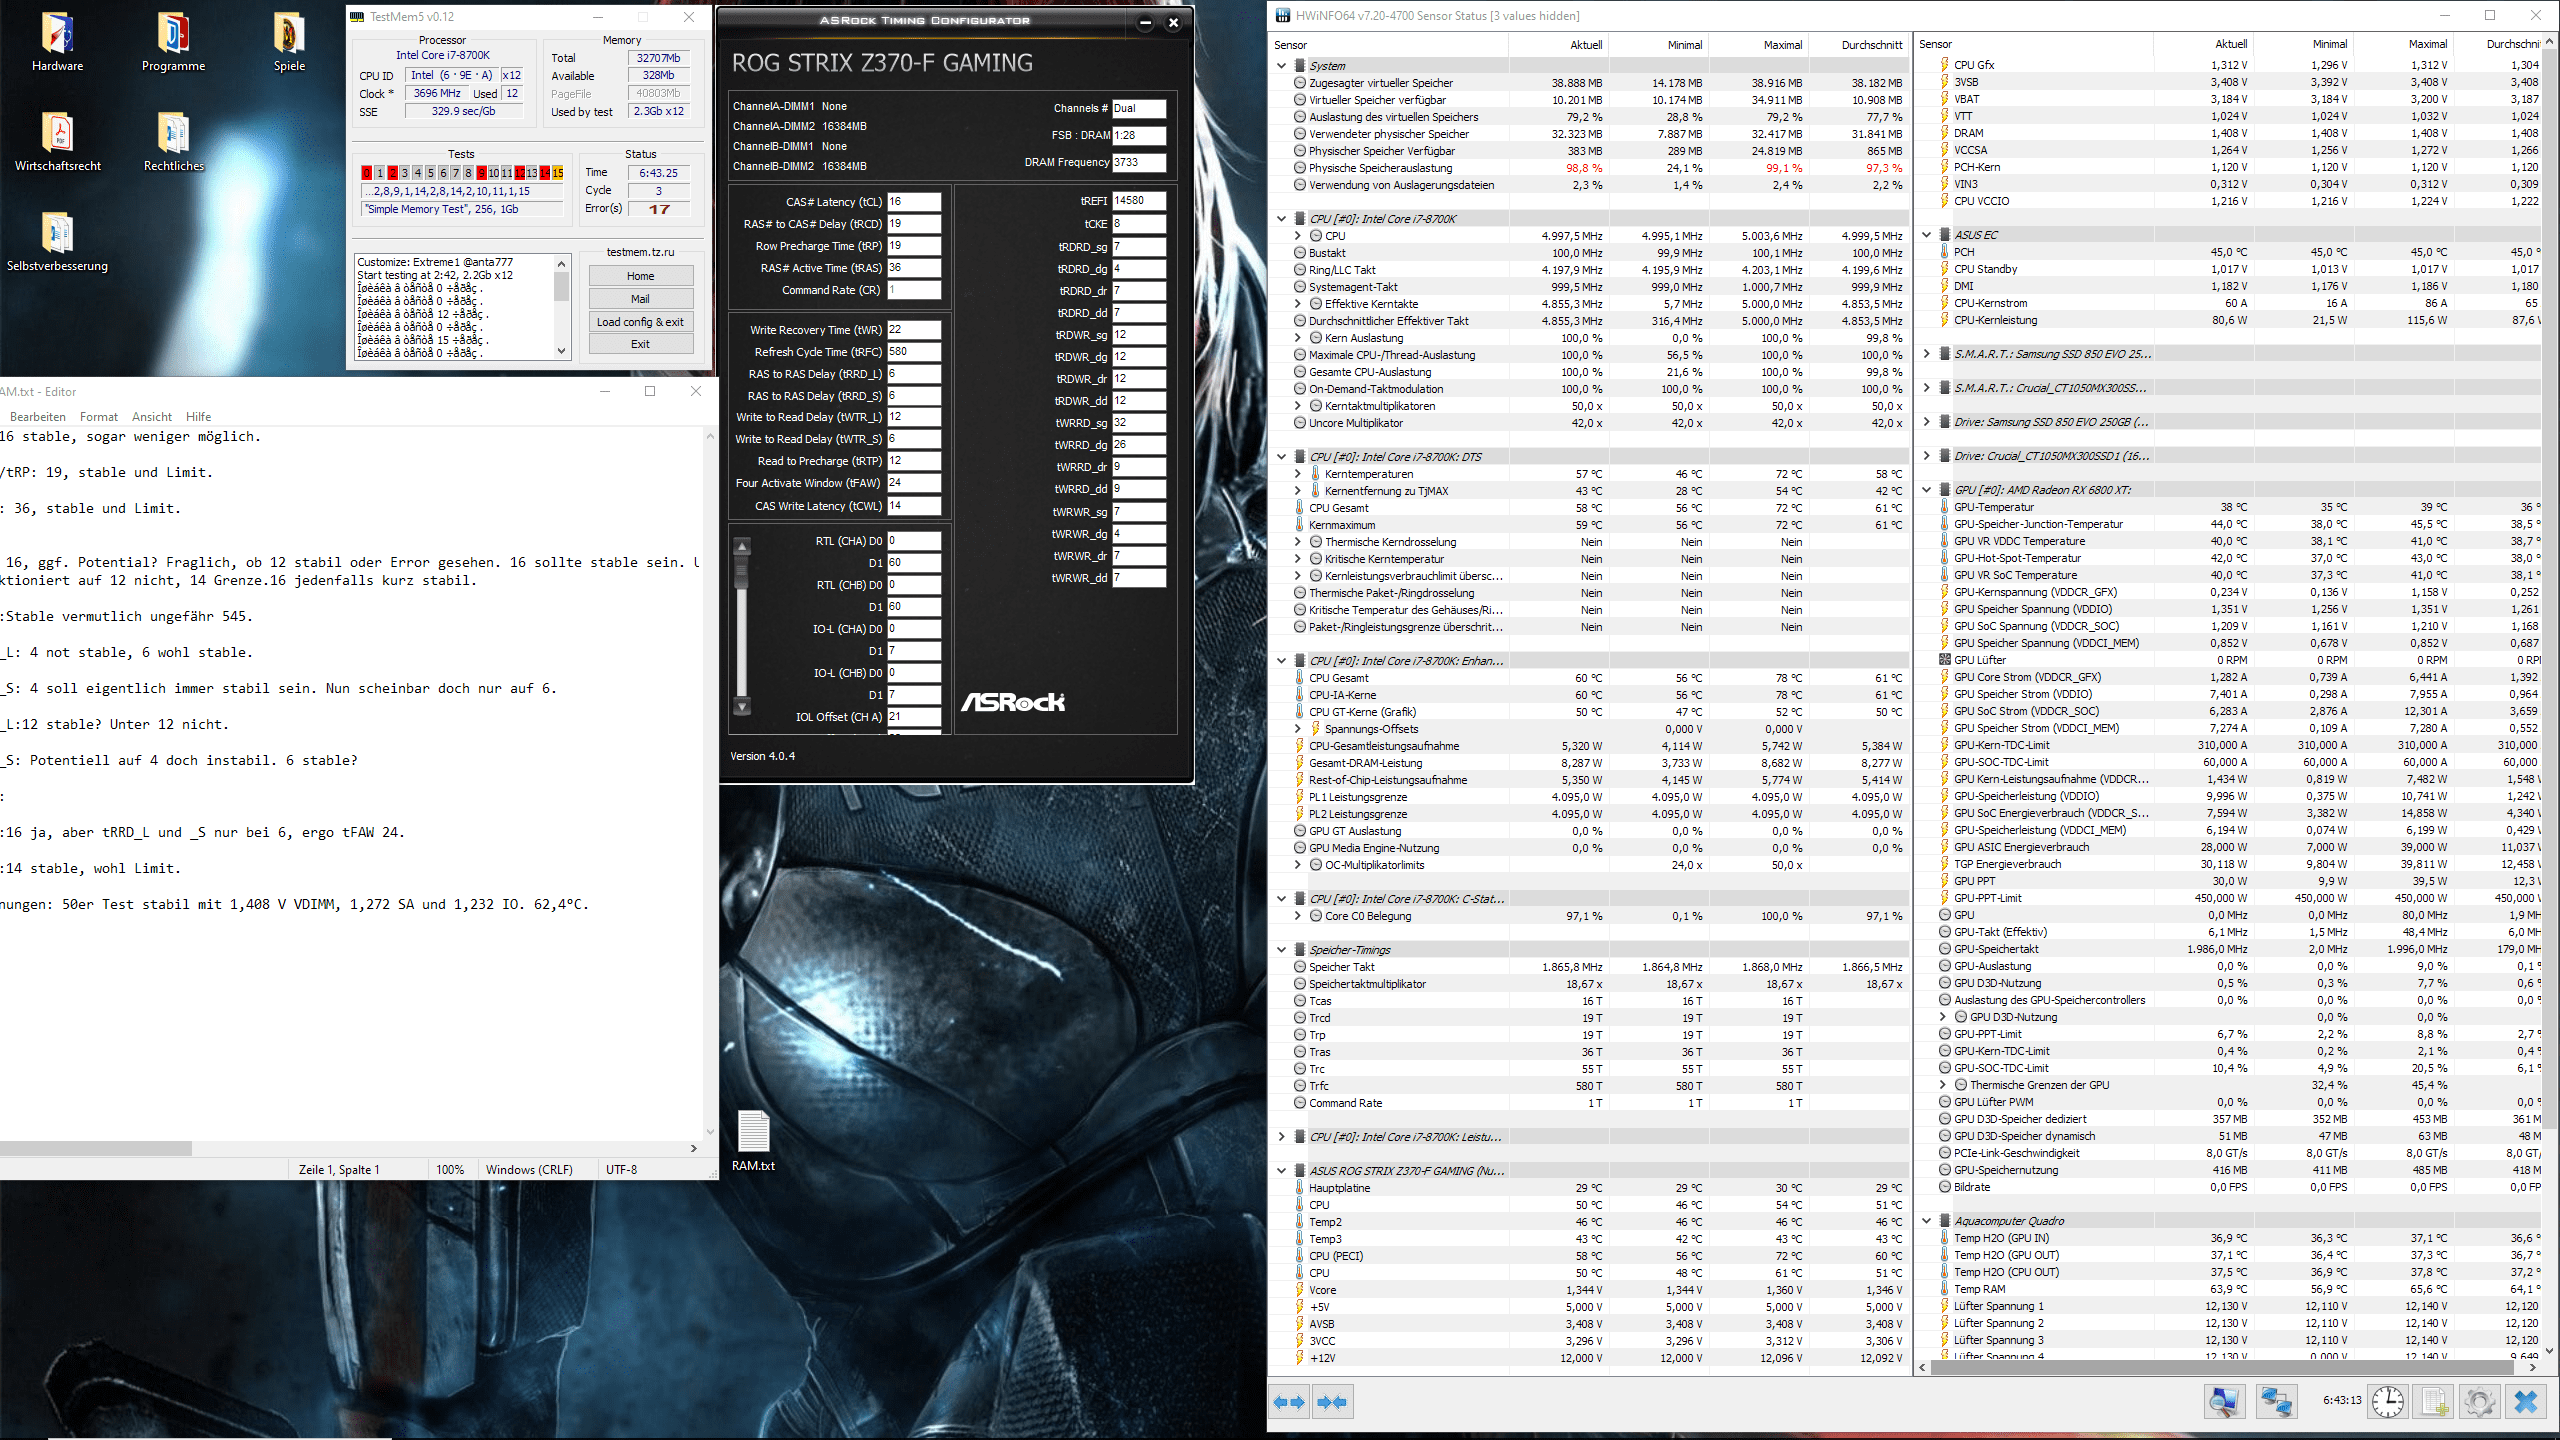The image size is (2560, 1440).
Task: Collapse the GPU [#0]: AMD Radeon RX 6800 XT group
Action: (1926, 490)
